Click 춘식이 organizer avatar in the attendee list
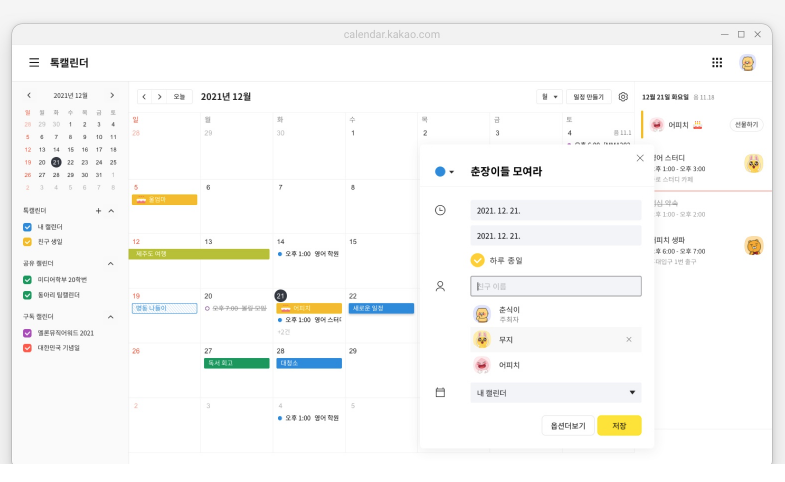The image size is (785, 482). 482,314
